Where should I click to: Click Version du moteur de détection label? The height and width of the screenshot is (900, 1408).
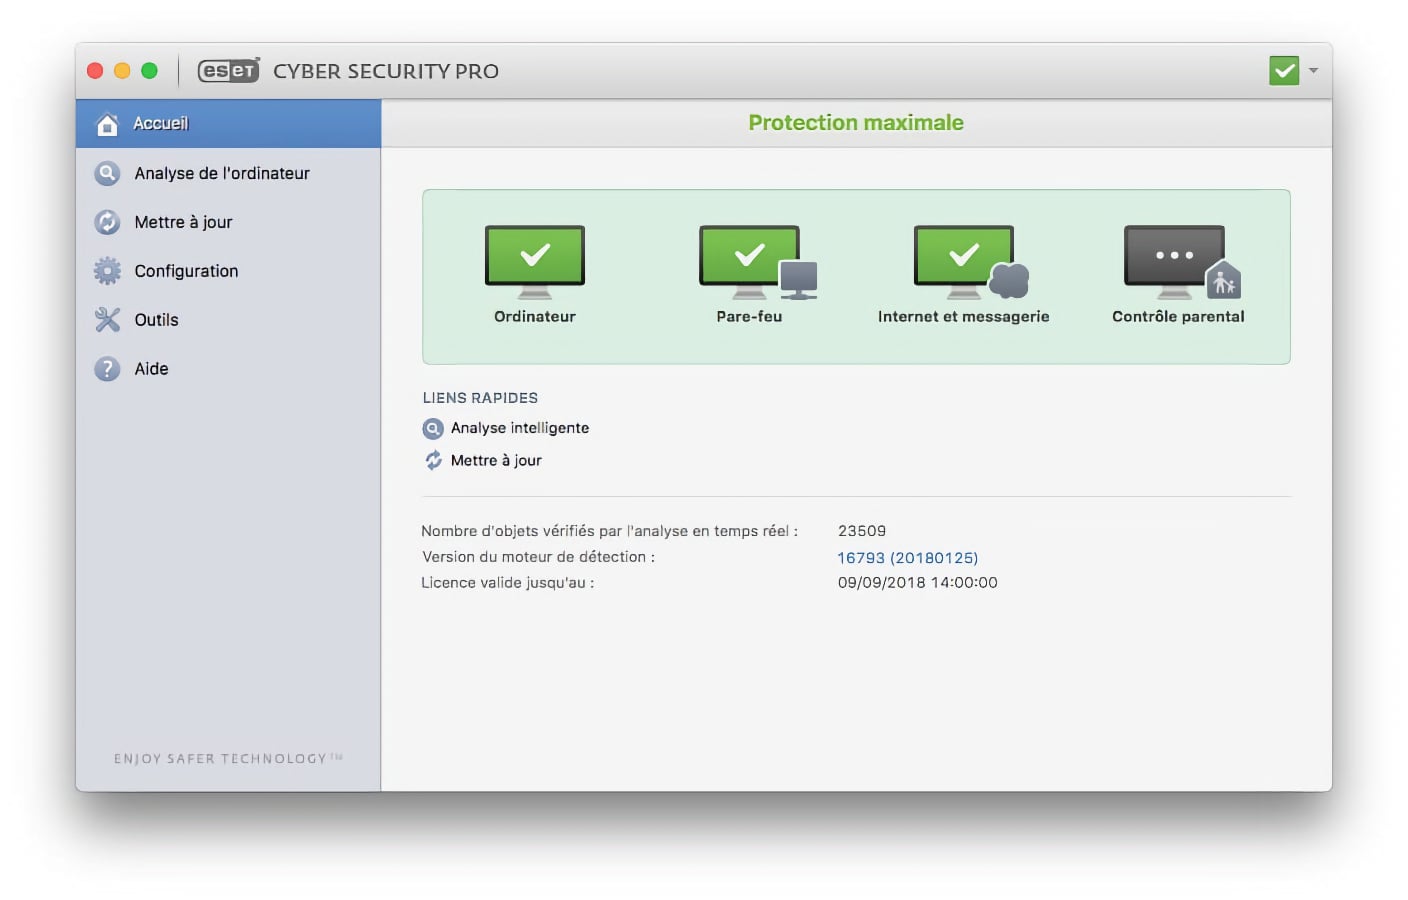(x=539, y=557)
